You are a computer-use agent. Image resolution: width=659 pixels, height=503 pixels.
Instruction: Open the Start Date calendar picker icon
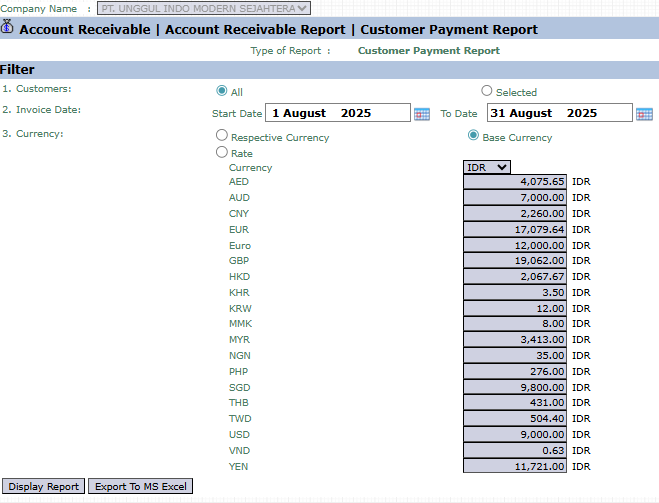[x=422, y=114]
